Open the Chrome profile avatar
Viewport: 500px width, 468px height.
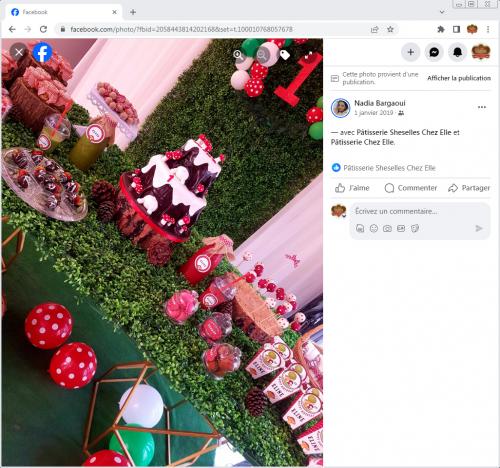(x=472, y=29)
